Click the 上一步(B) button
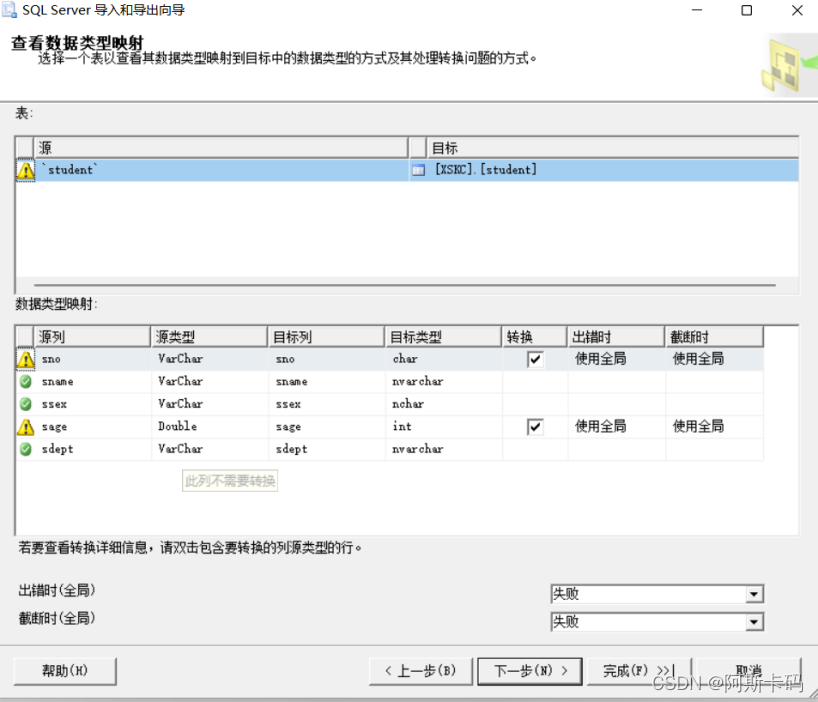 (x=421, y=671)
